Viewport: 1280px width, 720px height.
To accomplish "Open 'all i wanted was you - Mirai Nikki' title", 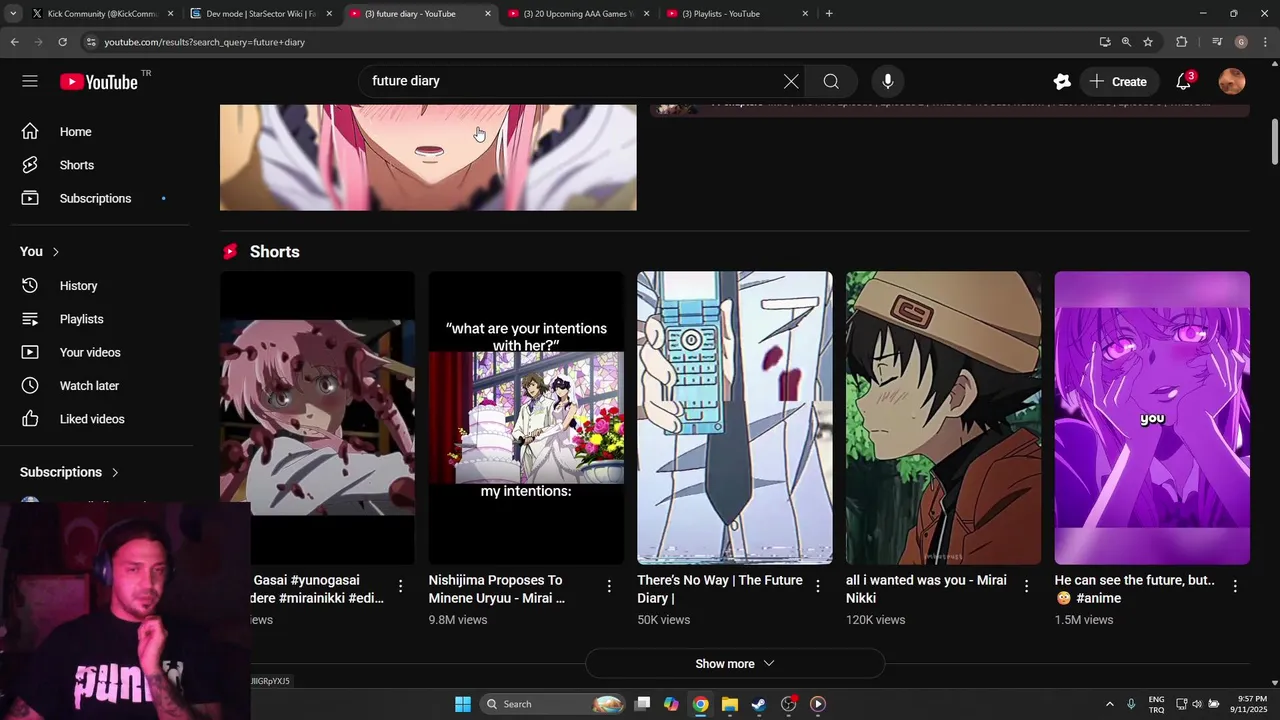I will click(926, 589).
